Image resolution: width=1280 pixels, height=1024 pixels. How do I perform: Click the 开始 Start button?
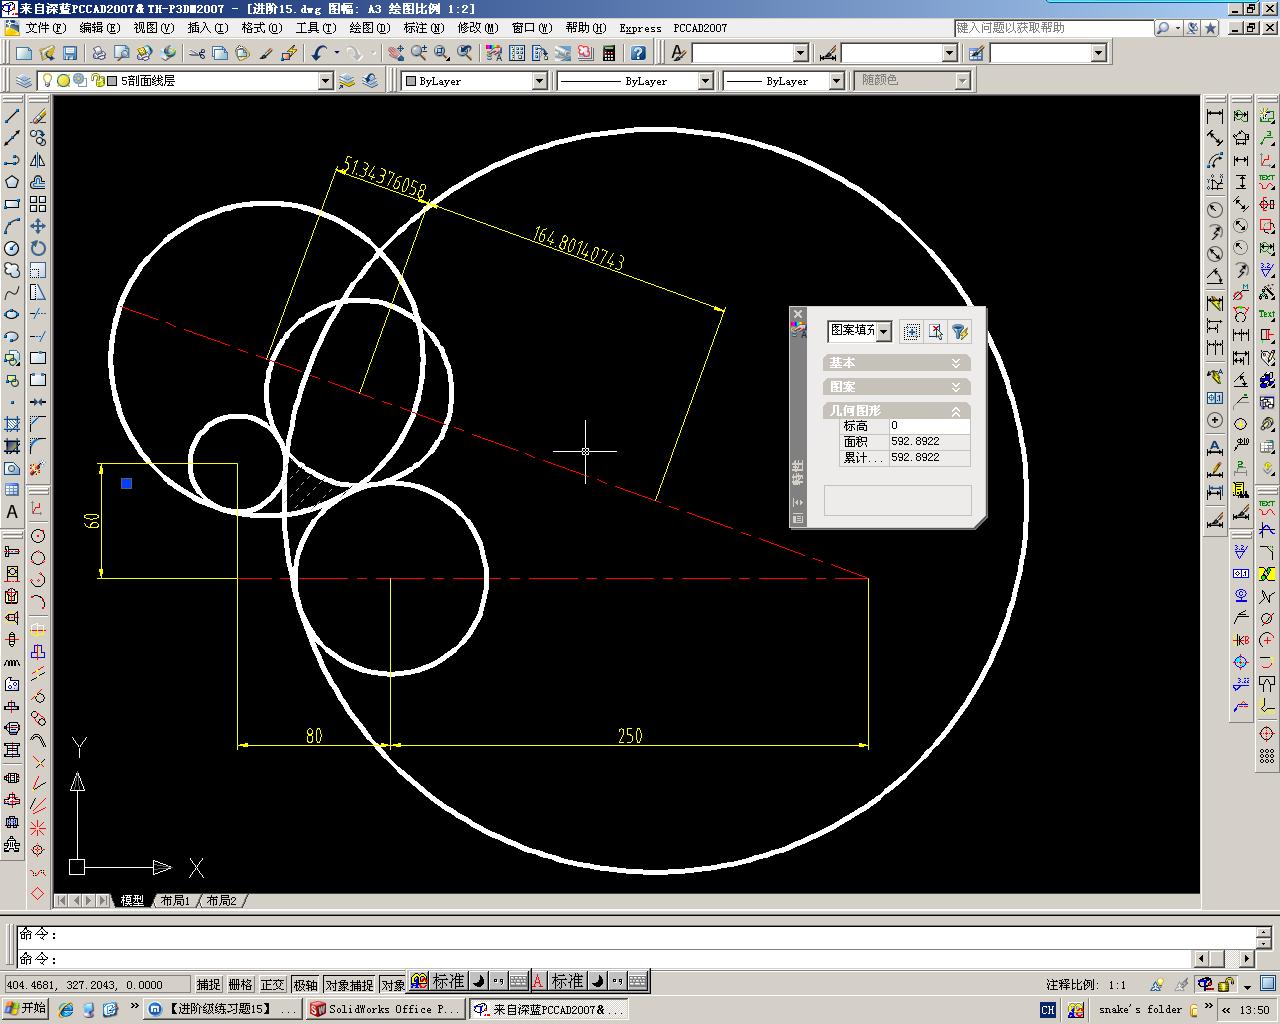click(x=25, y=1009)
